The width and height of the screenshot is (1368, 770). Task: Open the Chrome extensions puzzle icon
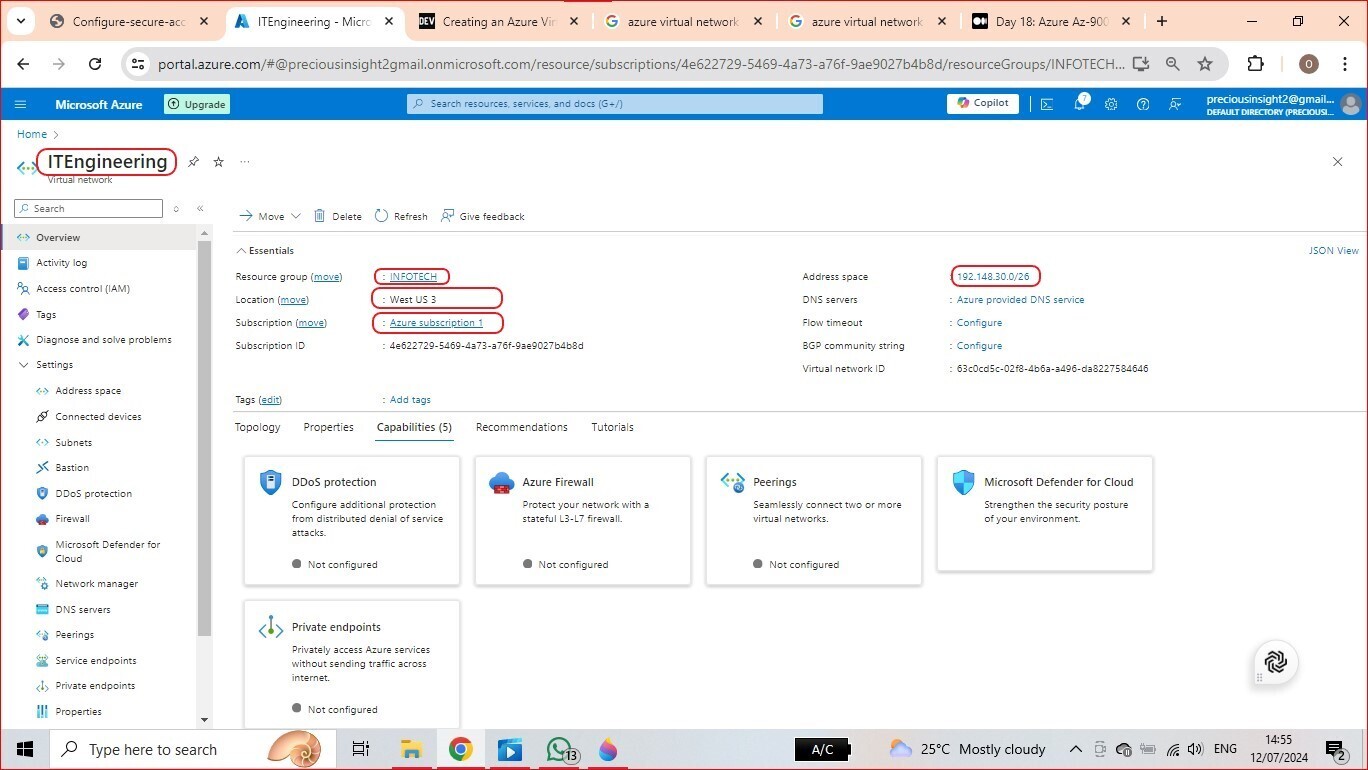click(x=1256, y=64)
